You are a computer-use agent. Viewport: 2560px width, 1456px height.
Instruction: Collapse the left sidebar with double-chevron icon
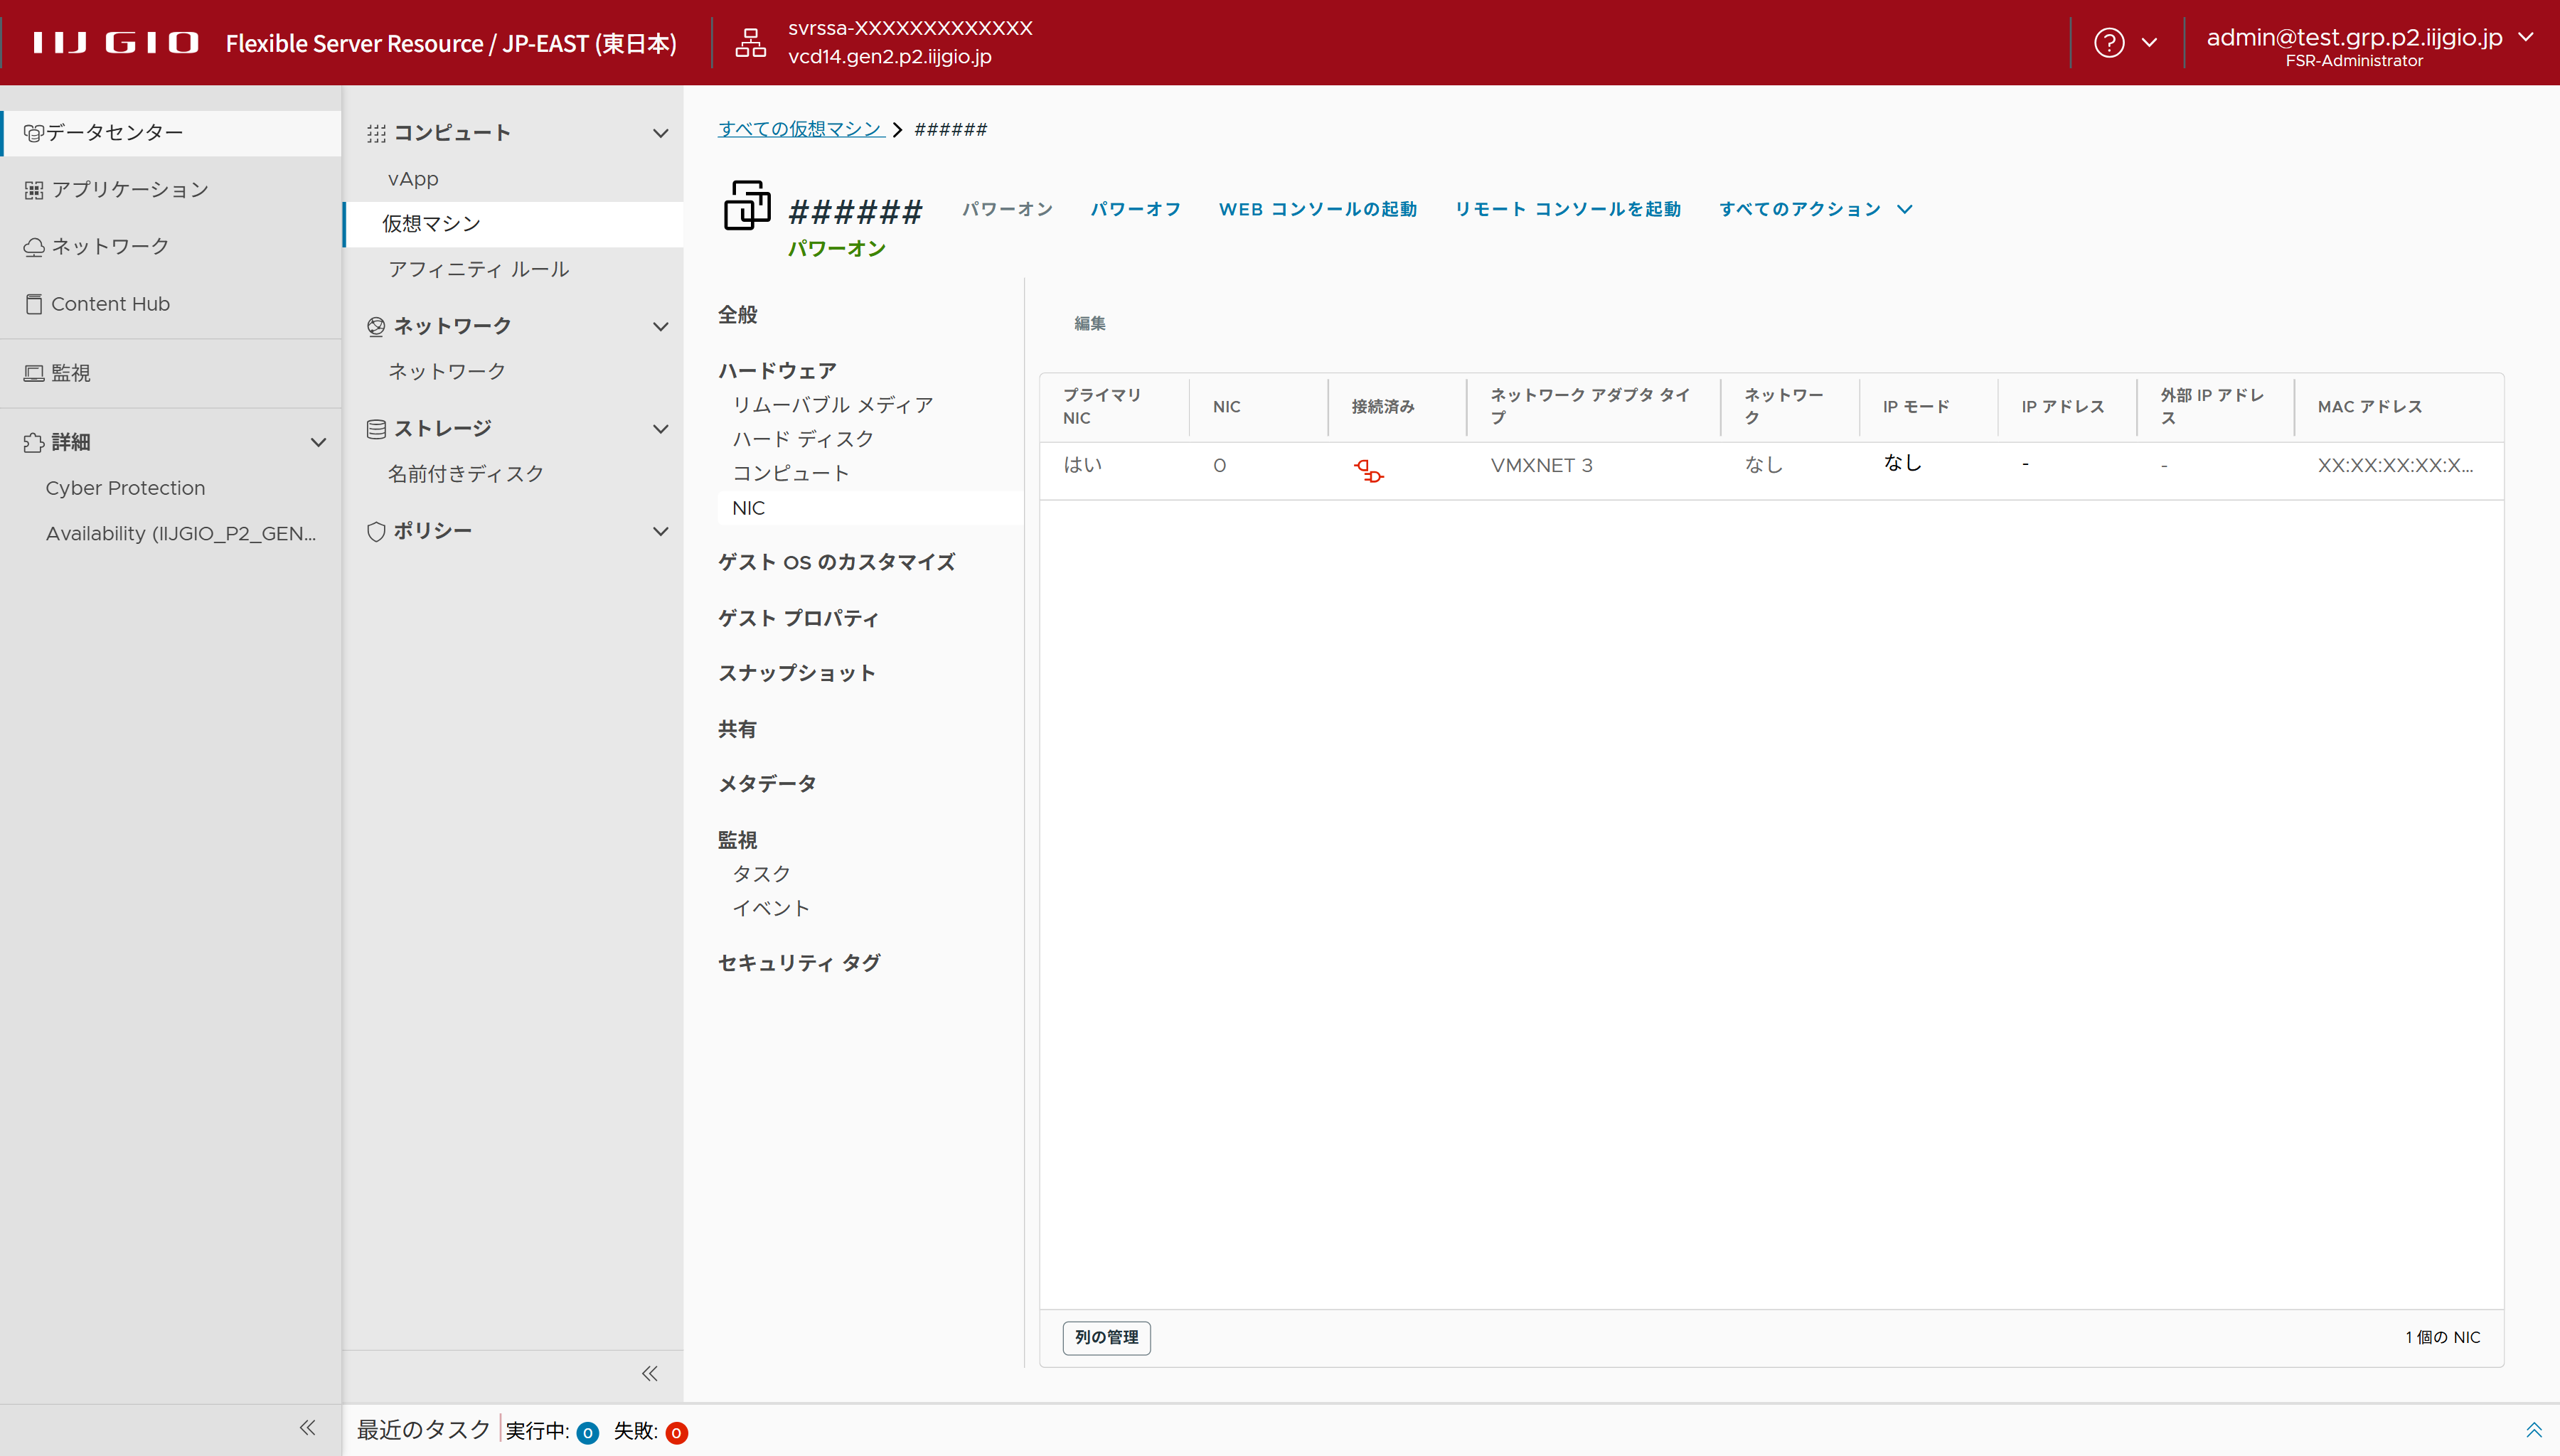(x=307, y=1428)
